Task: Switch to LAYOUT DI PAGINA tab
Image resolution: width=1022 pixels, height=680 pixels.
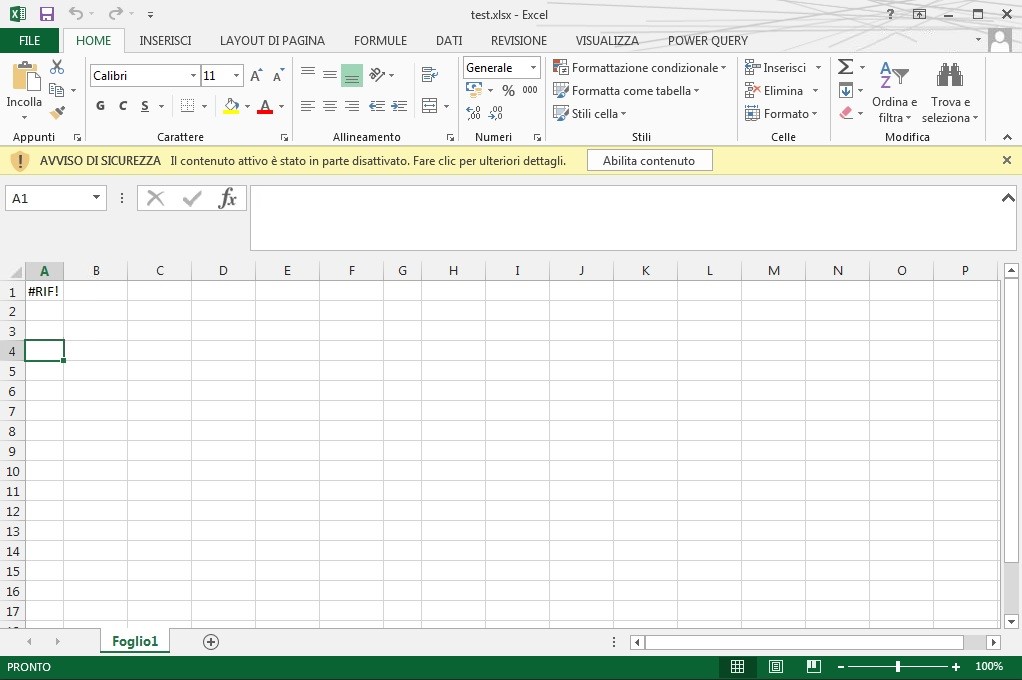Action: click(x=272, y=40)
